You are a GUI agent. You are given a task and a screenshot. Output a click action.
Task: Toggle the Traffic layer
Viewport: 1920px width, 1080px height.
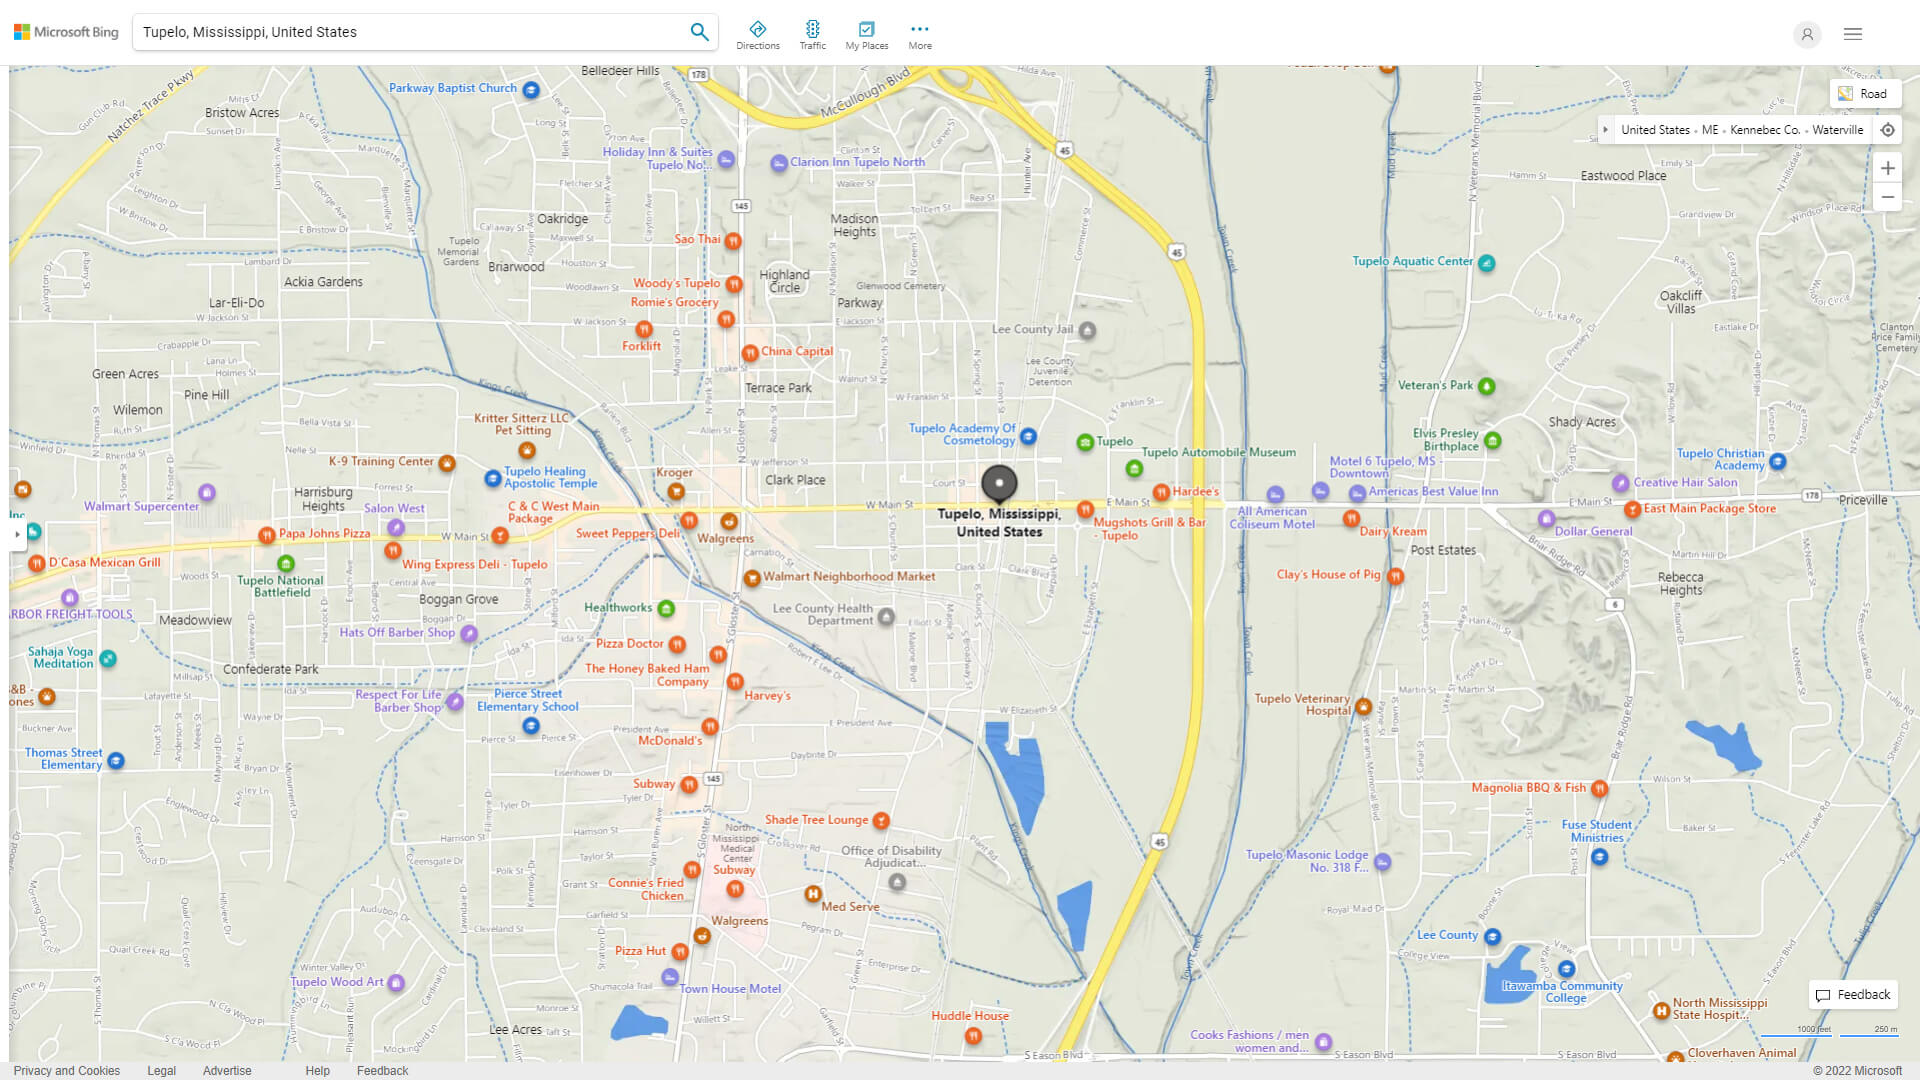[812, 32]
